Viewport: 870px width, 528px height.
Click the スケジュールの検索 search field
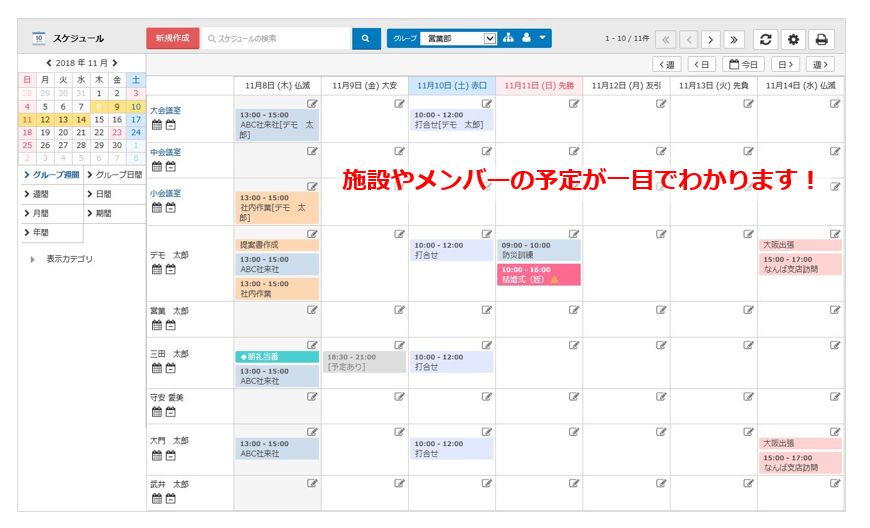pos(277,39)
